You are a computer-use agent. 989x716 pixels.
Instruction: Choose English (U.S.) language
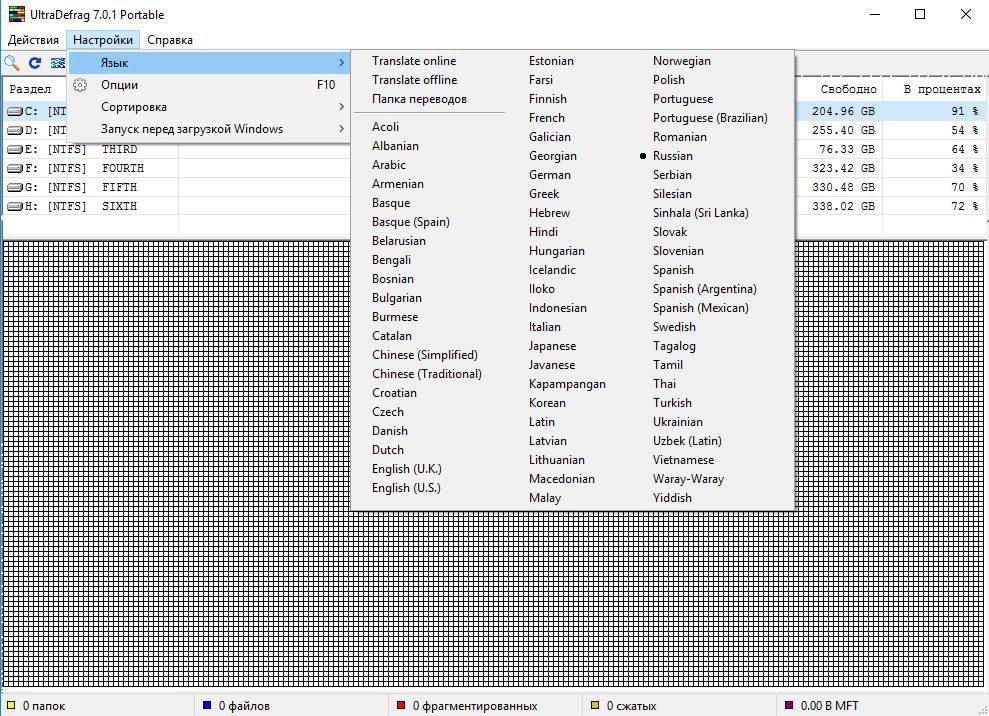(x=406, y=488)
